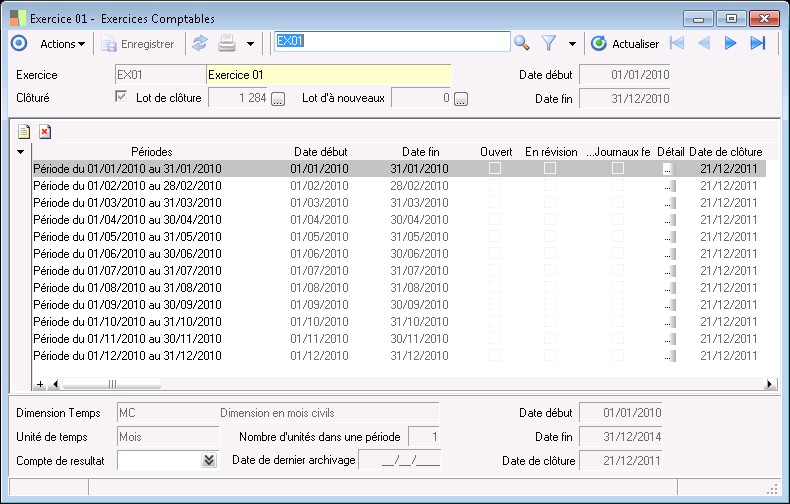Go to the first record arrow
The image size is (790, 504).
677,43
